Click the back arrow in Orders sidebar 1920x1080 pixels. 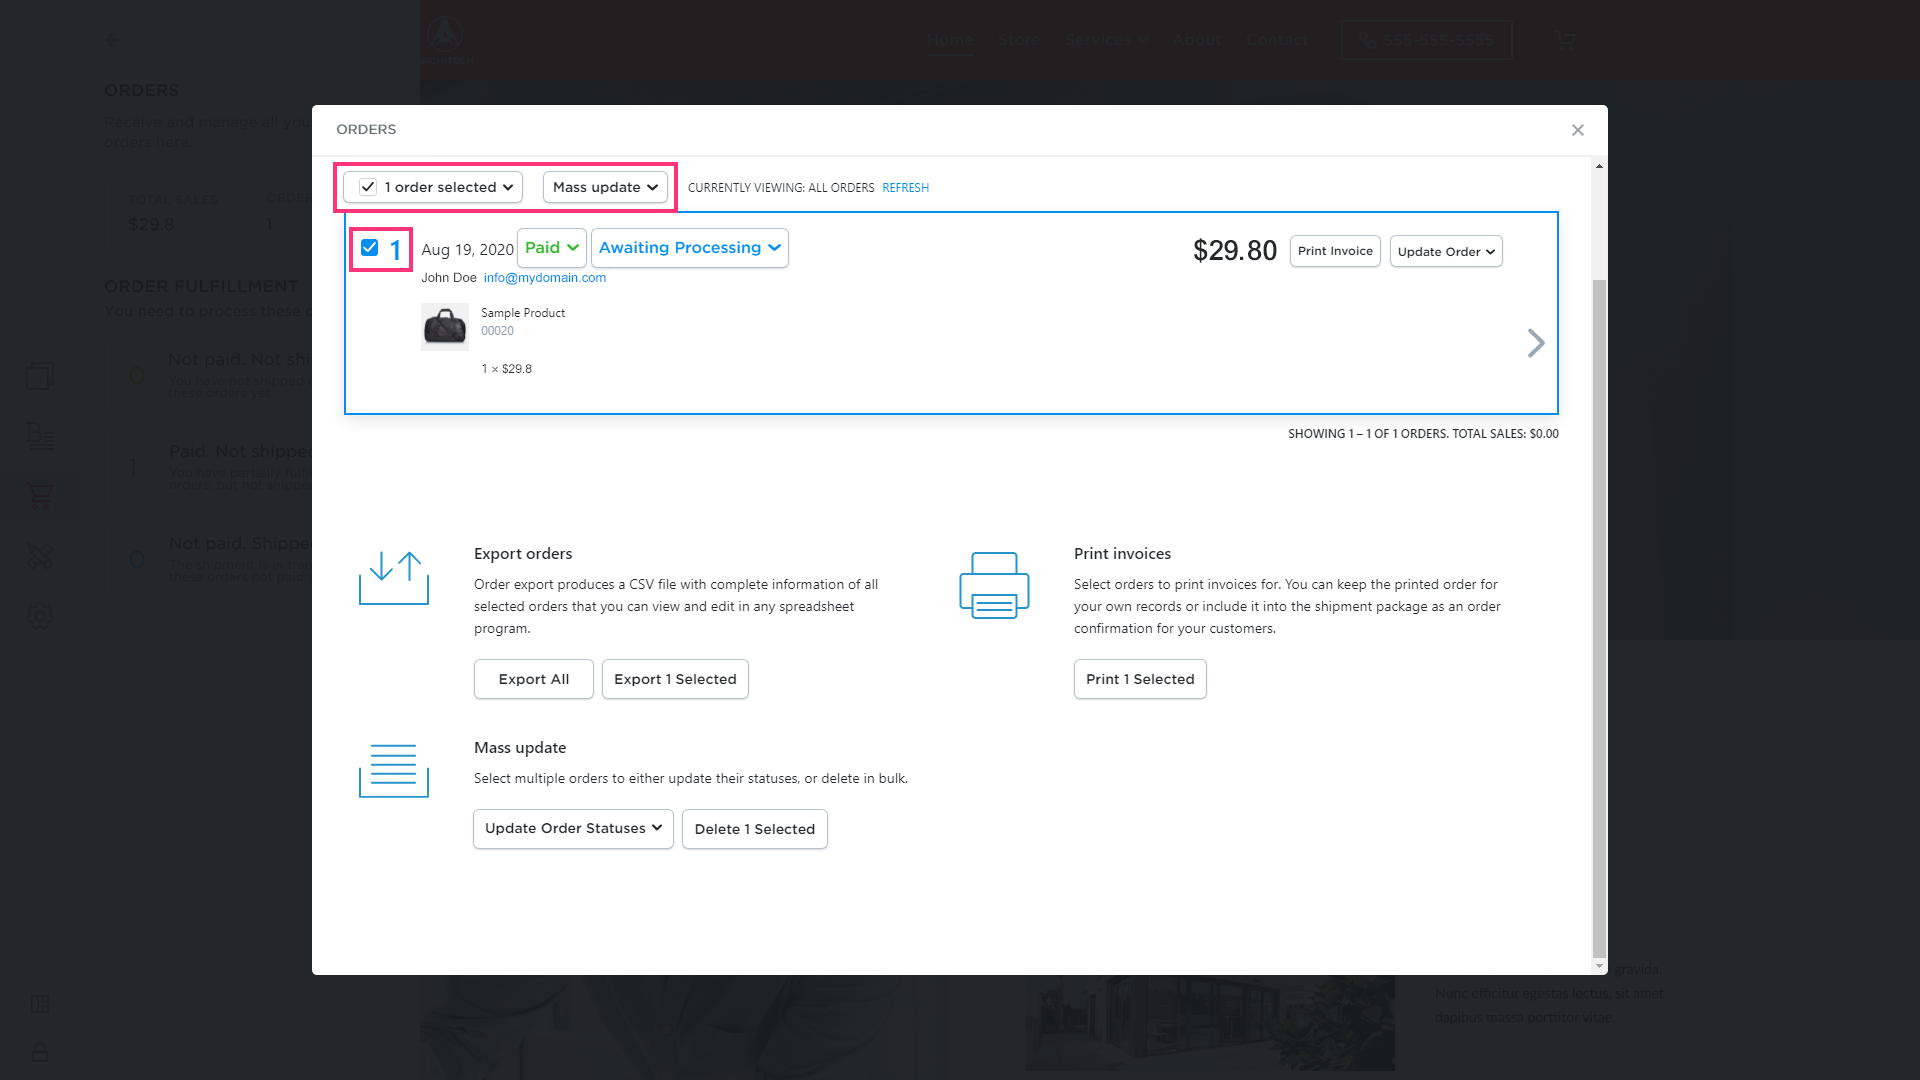(x=112, y=41)
